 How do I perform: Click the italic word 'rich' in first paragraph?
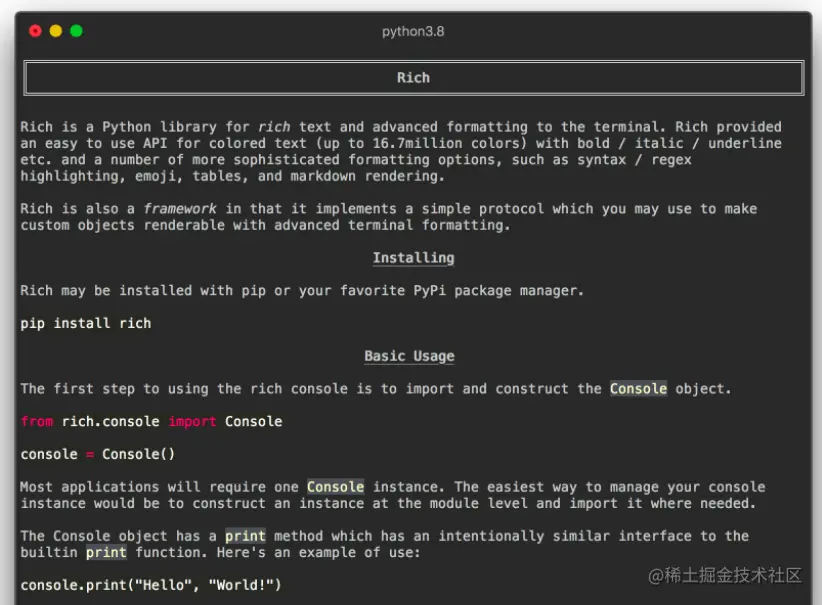[x=274, y=127]
